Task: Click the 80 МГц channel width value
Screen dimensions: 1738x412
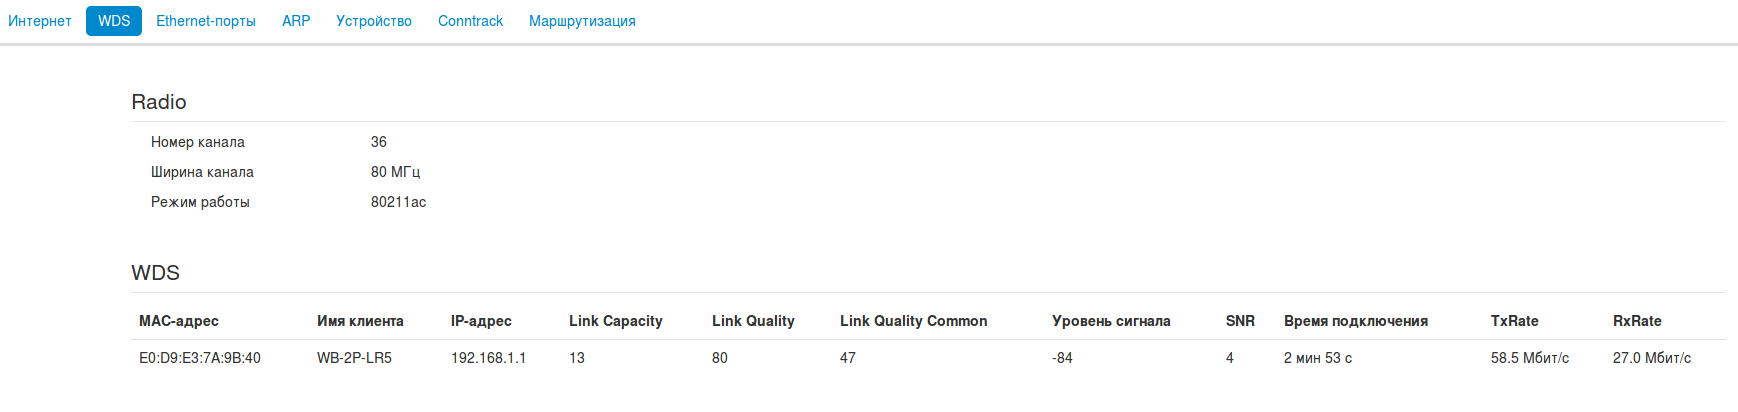Action: point(395,172)
